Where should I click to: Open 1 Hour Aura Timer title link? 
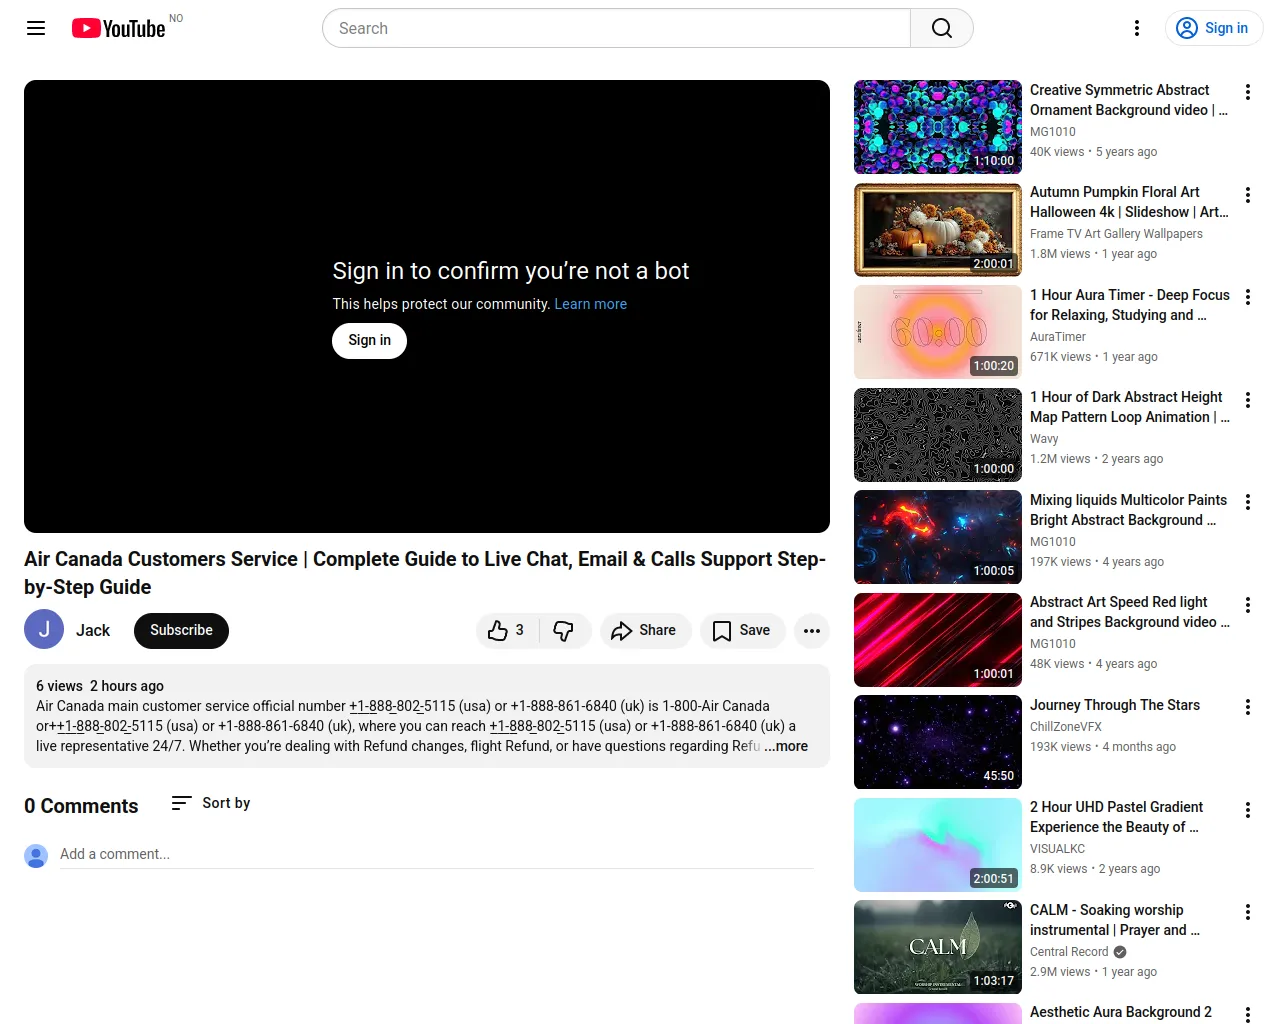[1130, 305]
